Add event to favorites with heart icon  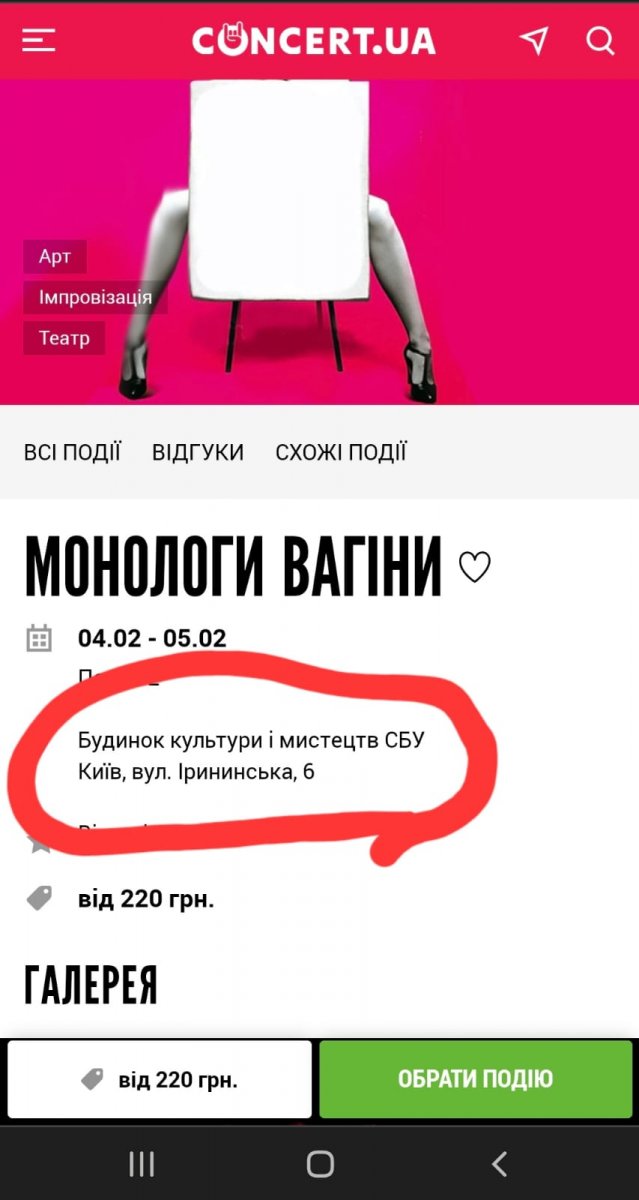[474, 567]
